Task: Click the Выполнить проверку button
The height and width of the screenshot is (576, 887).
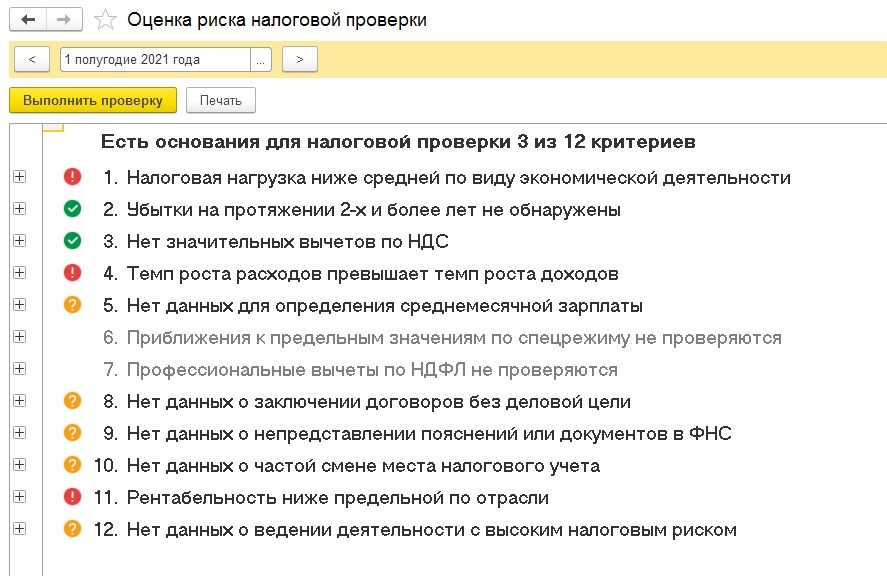Action: [93, 100]
